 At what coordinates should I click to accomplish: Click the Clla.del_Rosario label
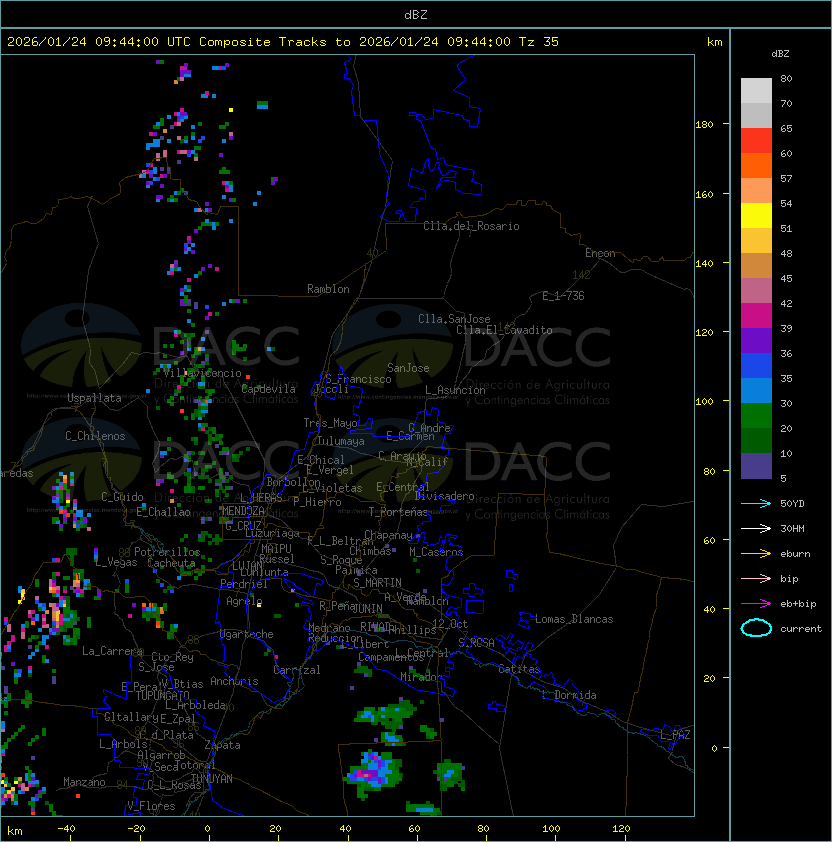click(x=471, y=226)
